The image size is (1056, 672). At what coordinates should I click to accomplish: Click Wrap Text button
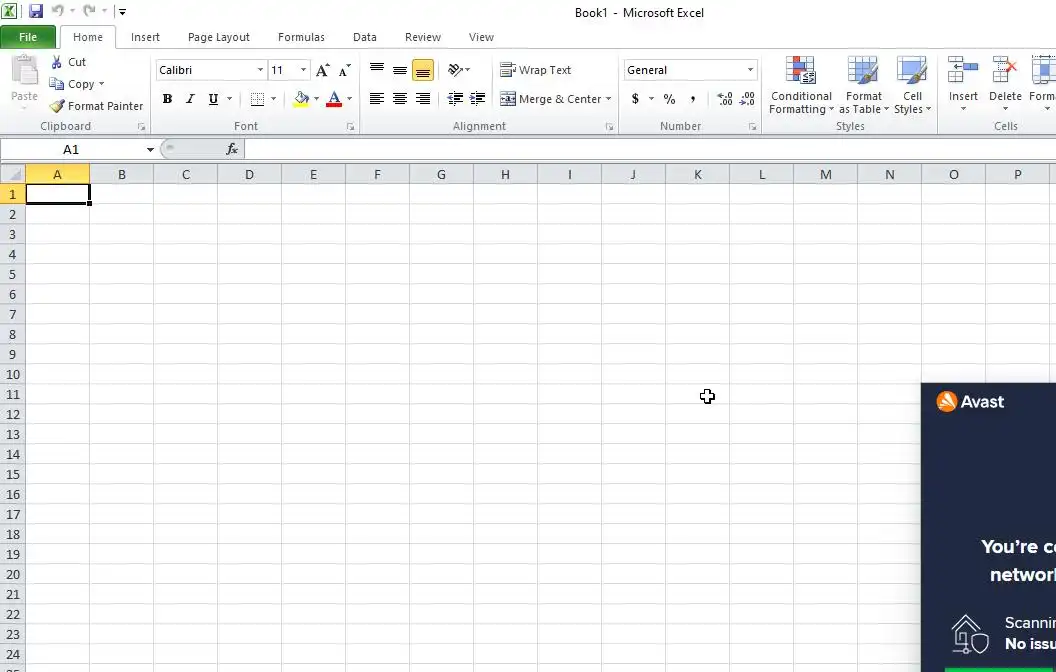tap(535, 70)
